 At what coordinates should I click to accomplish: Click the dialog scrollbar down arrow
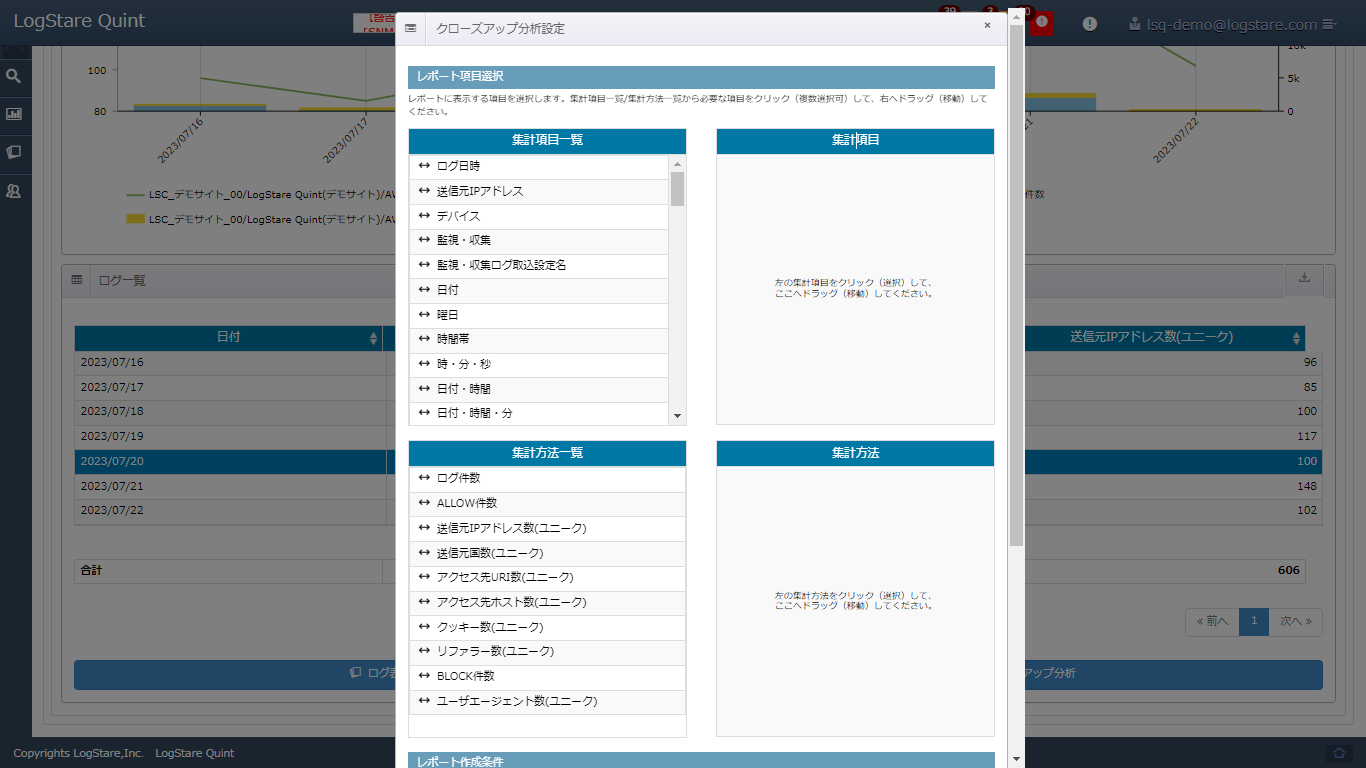1016,759
